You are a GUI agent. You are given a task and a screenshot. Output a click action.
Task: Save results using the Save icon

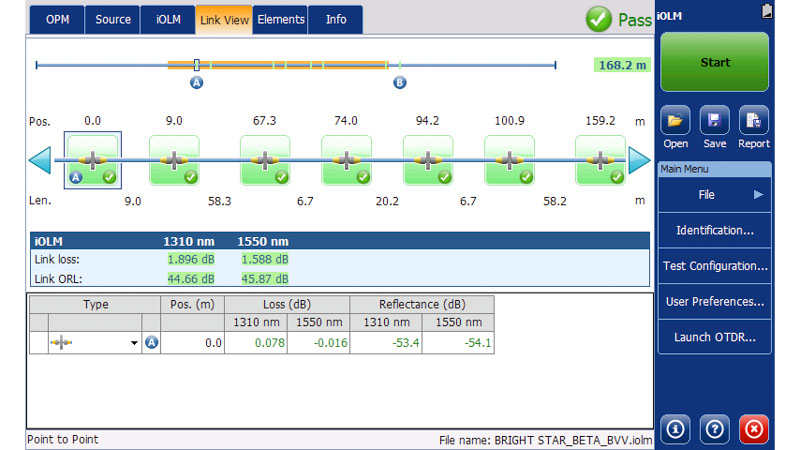coord(714,121)
